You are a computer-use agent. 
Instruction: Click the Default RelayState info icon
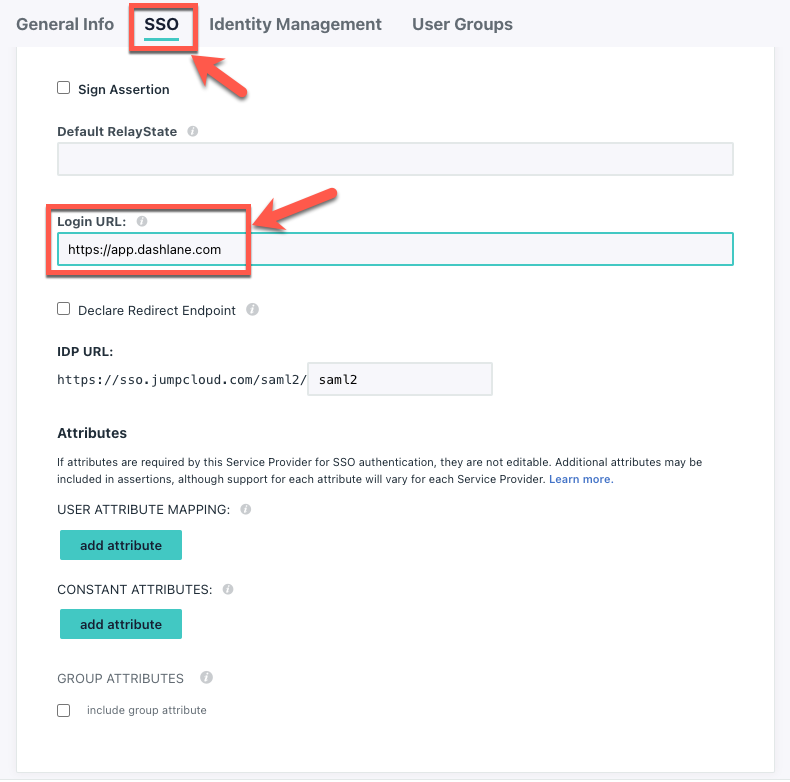tap(192, 132)
